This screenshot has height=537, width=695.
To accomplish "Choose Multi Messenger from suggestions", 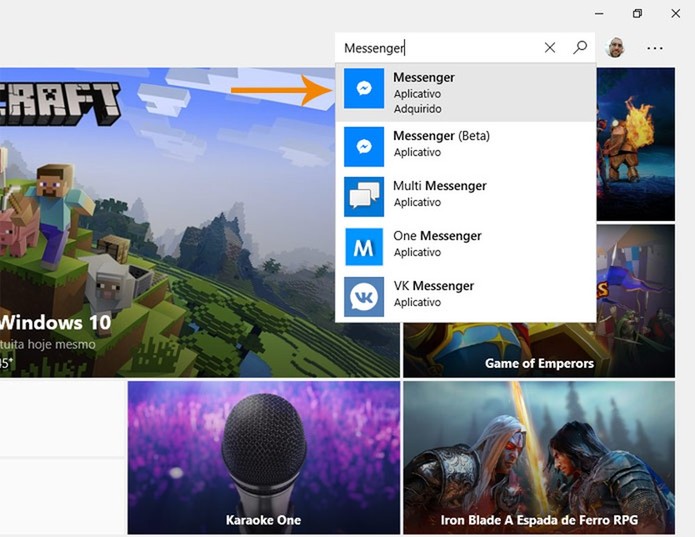I will pos(465,197).
